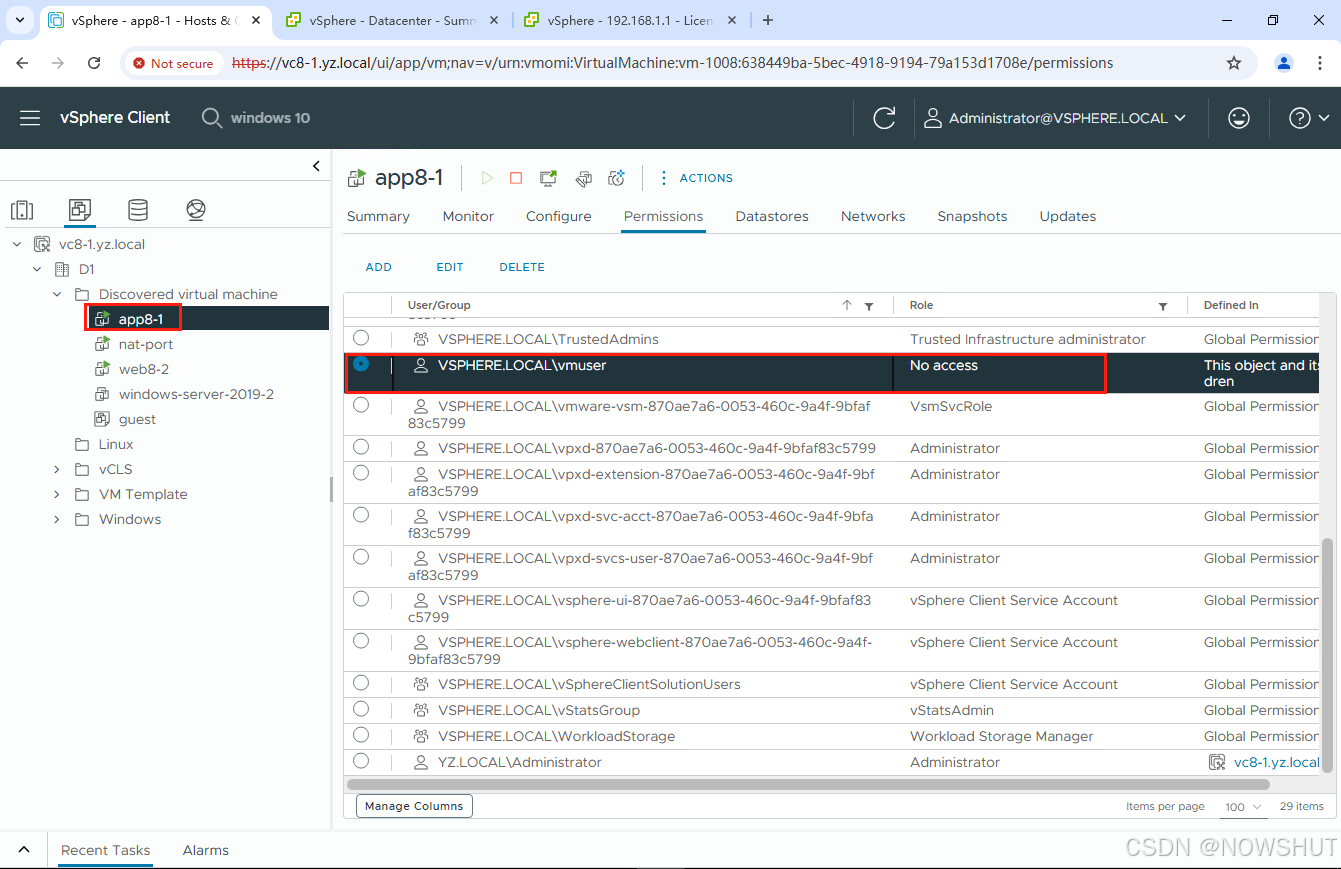
Task: Switch to Storage inventory view
Action: (138, 210)
